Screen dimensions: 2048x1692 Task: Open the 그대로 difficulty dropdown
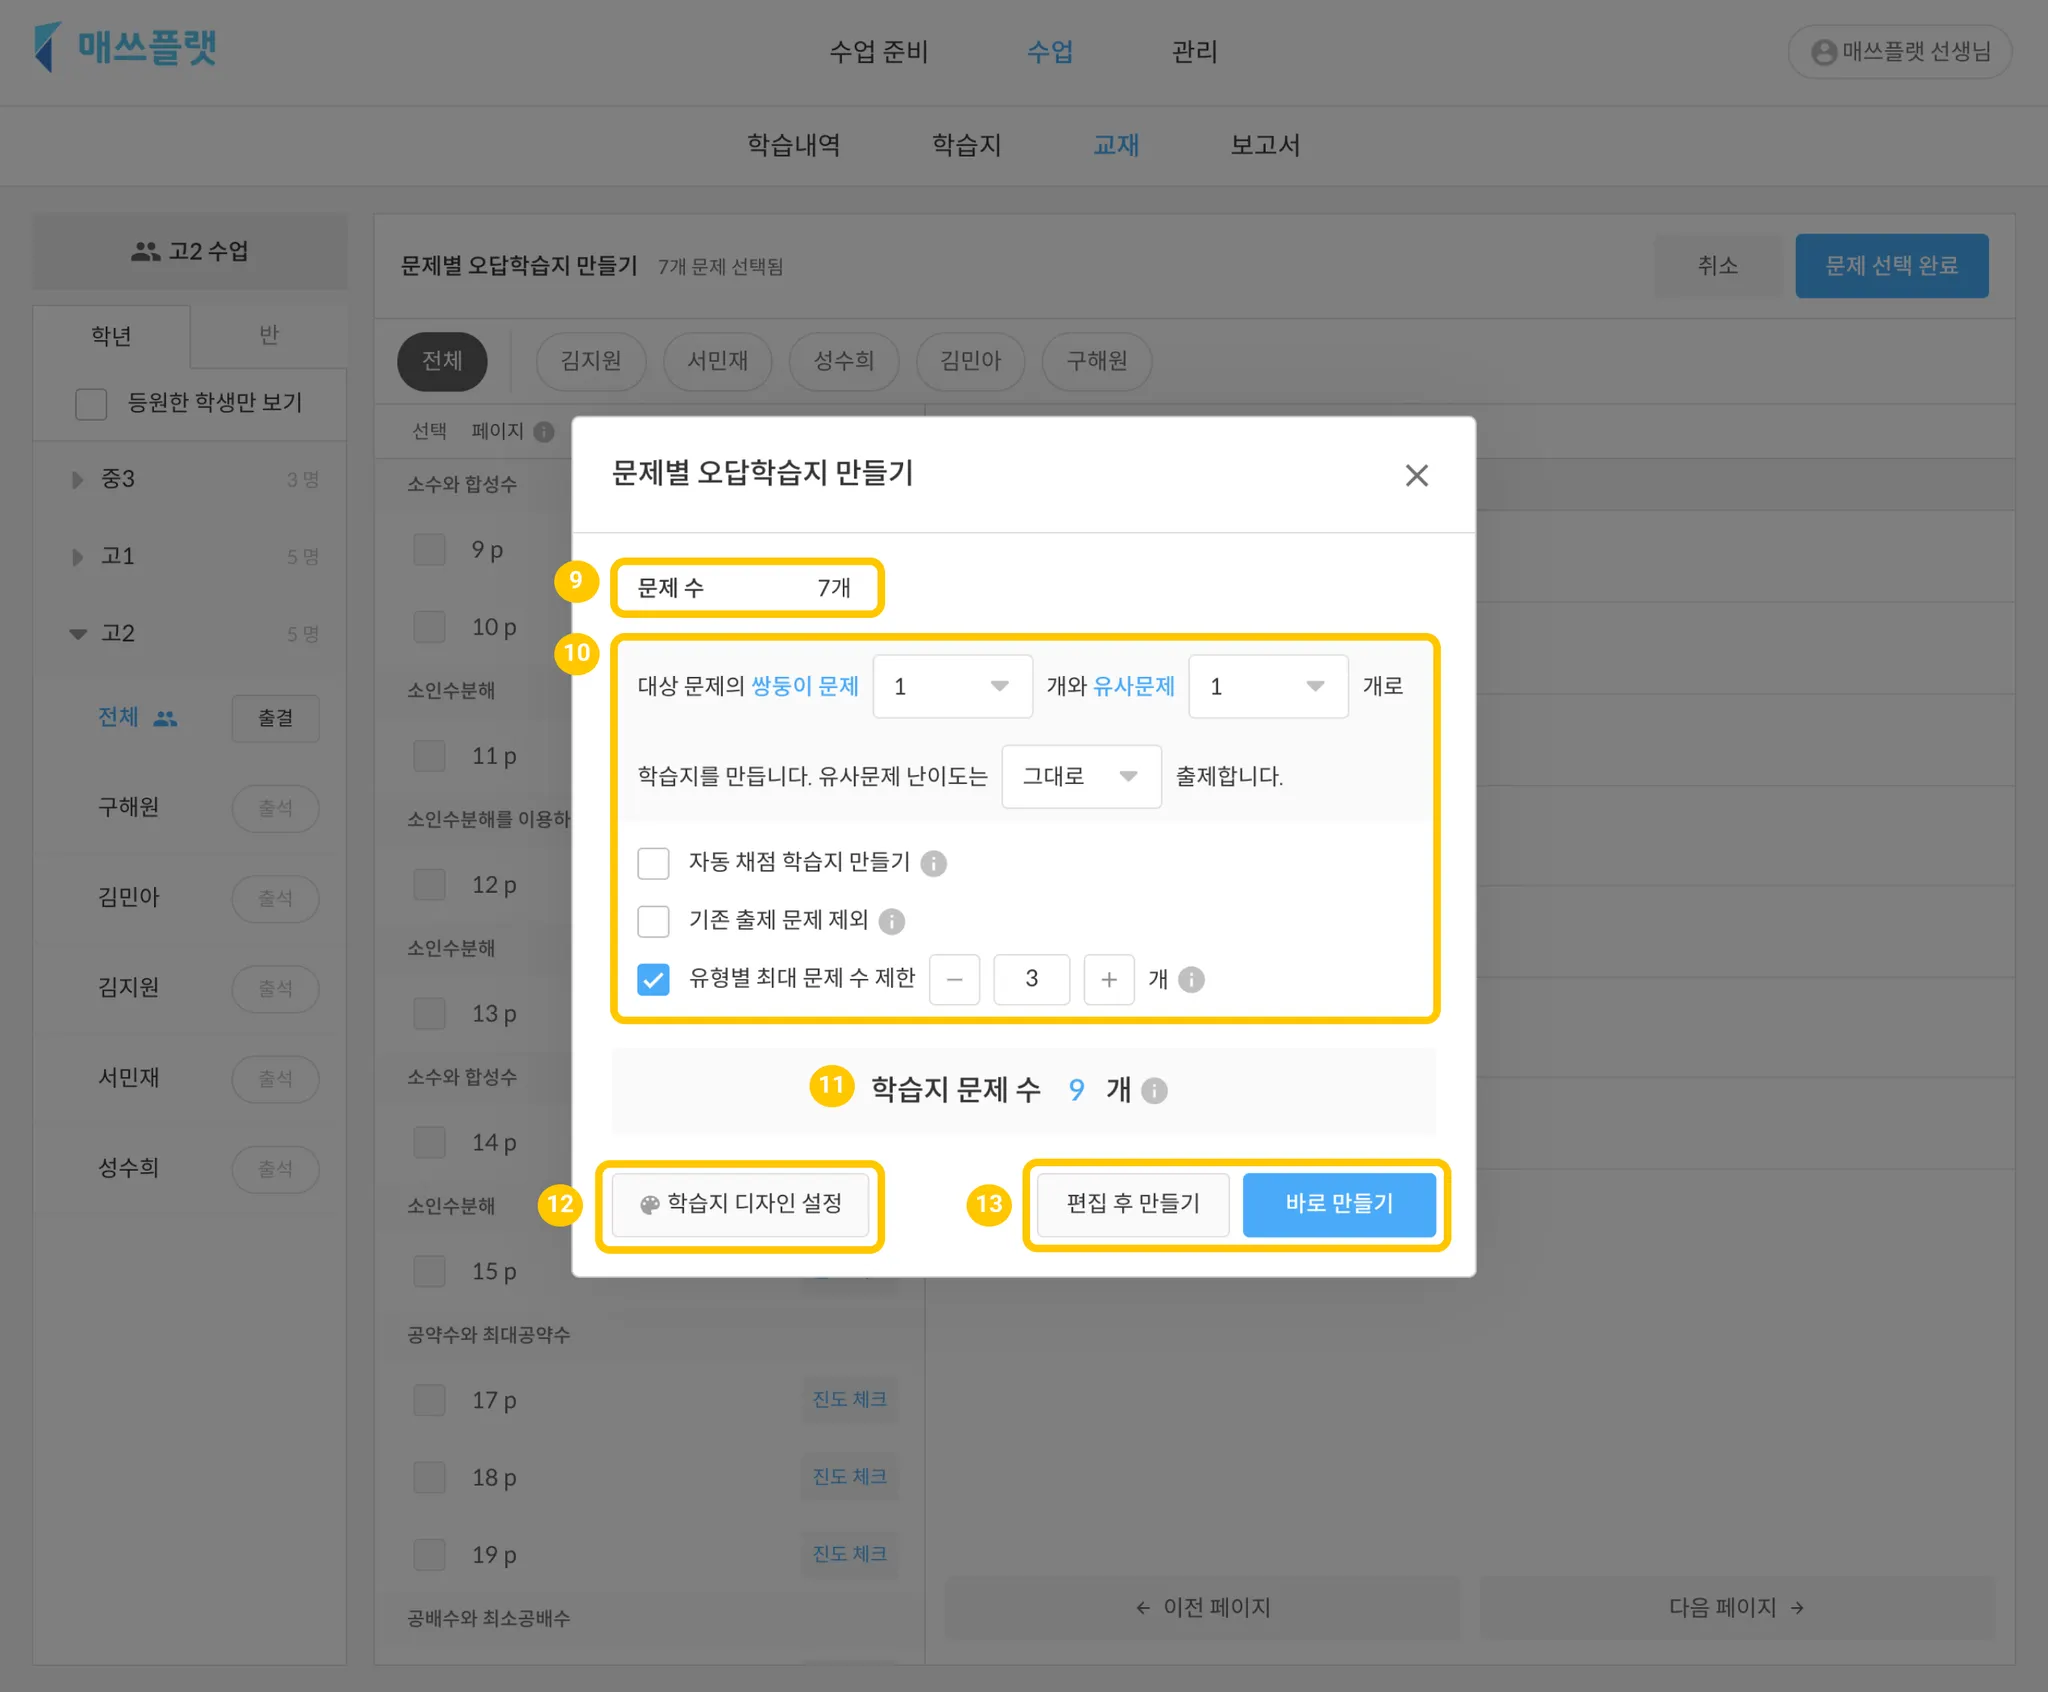pyautogui.click(x=1080, y=776)
